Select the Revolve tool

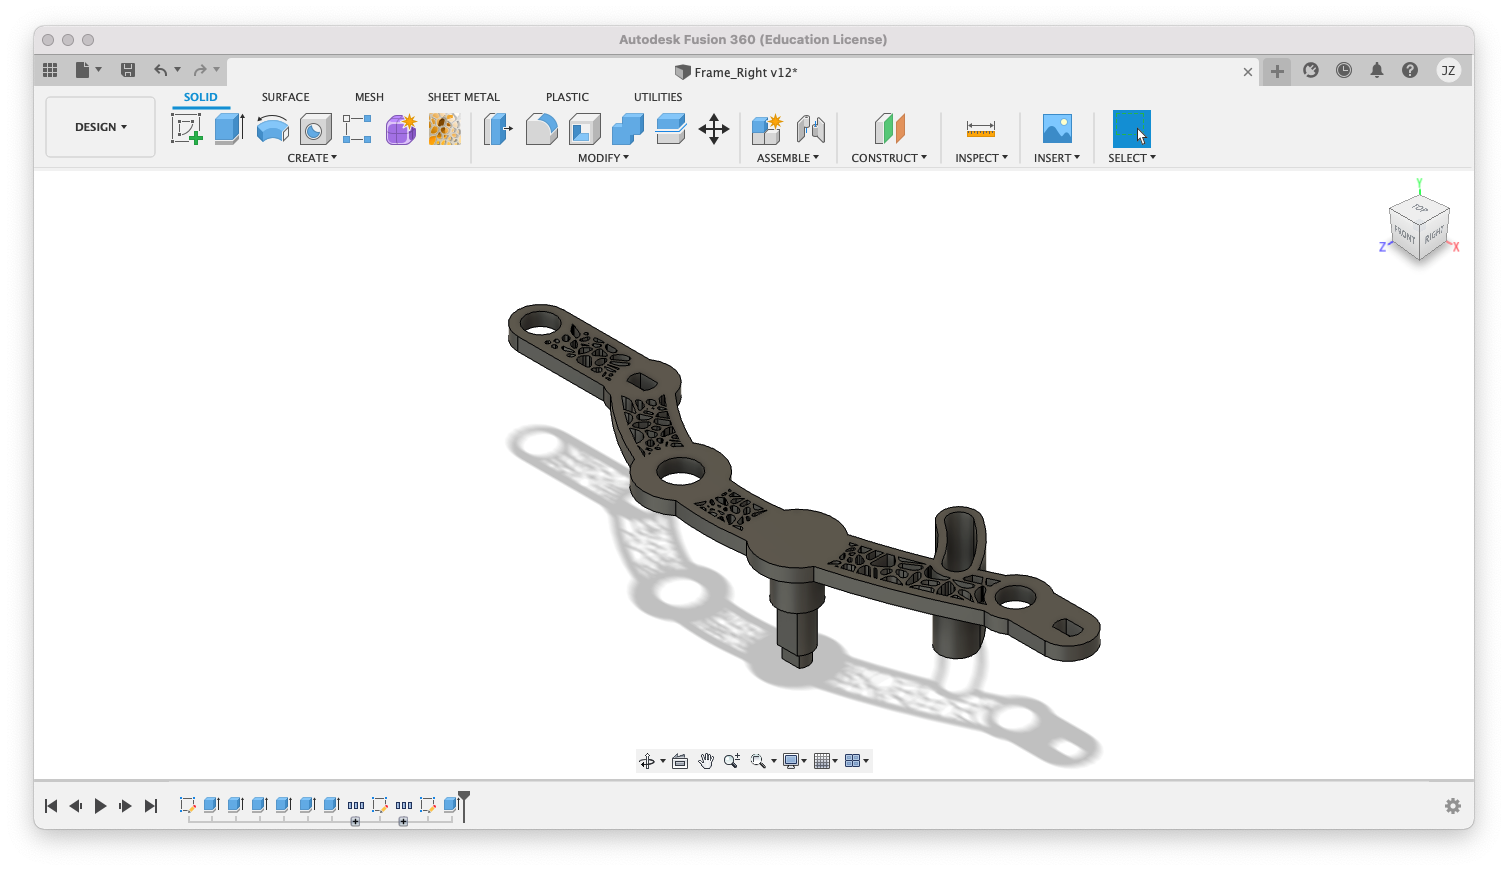coord(273,129)
